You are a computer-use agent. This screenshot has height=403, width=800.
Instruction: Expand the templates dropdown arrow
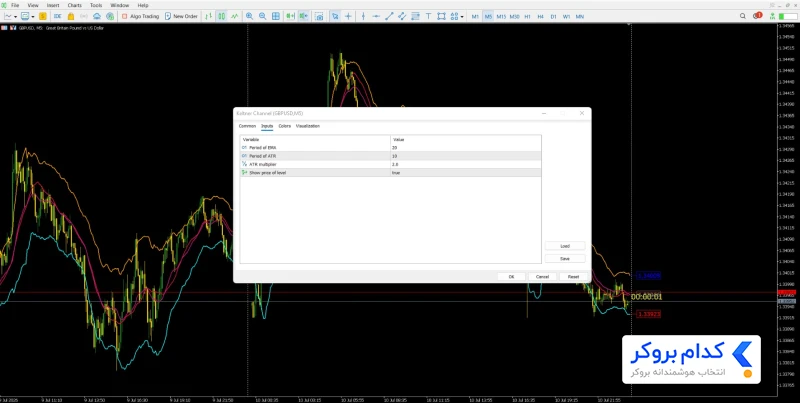point(32,16)
